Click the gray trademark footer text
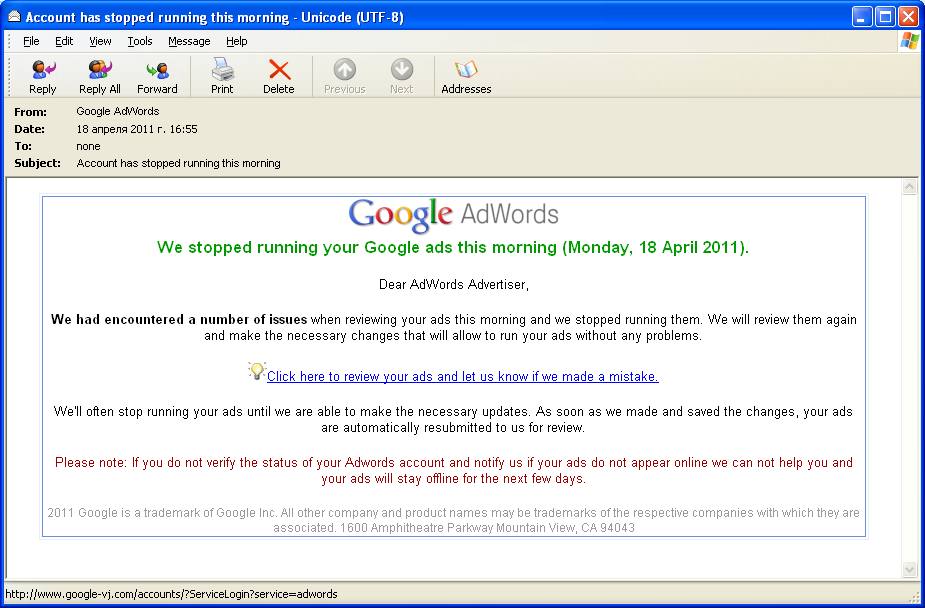Viewport: 925px width, 608px height. [x=453, y=520]
